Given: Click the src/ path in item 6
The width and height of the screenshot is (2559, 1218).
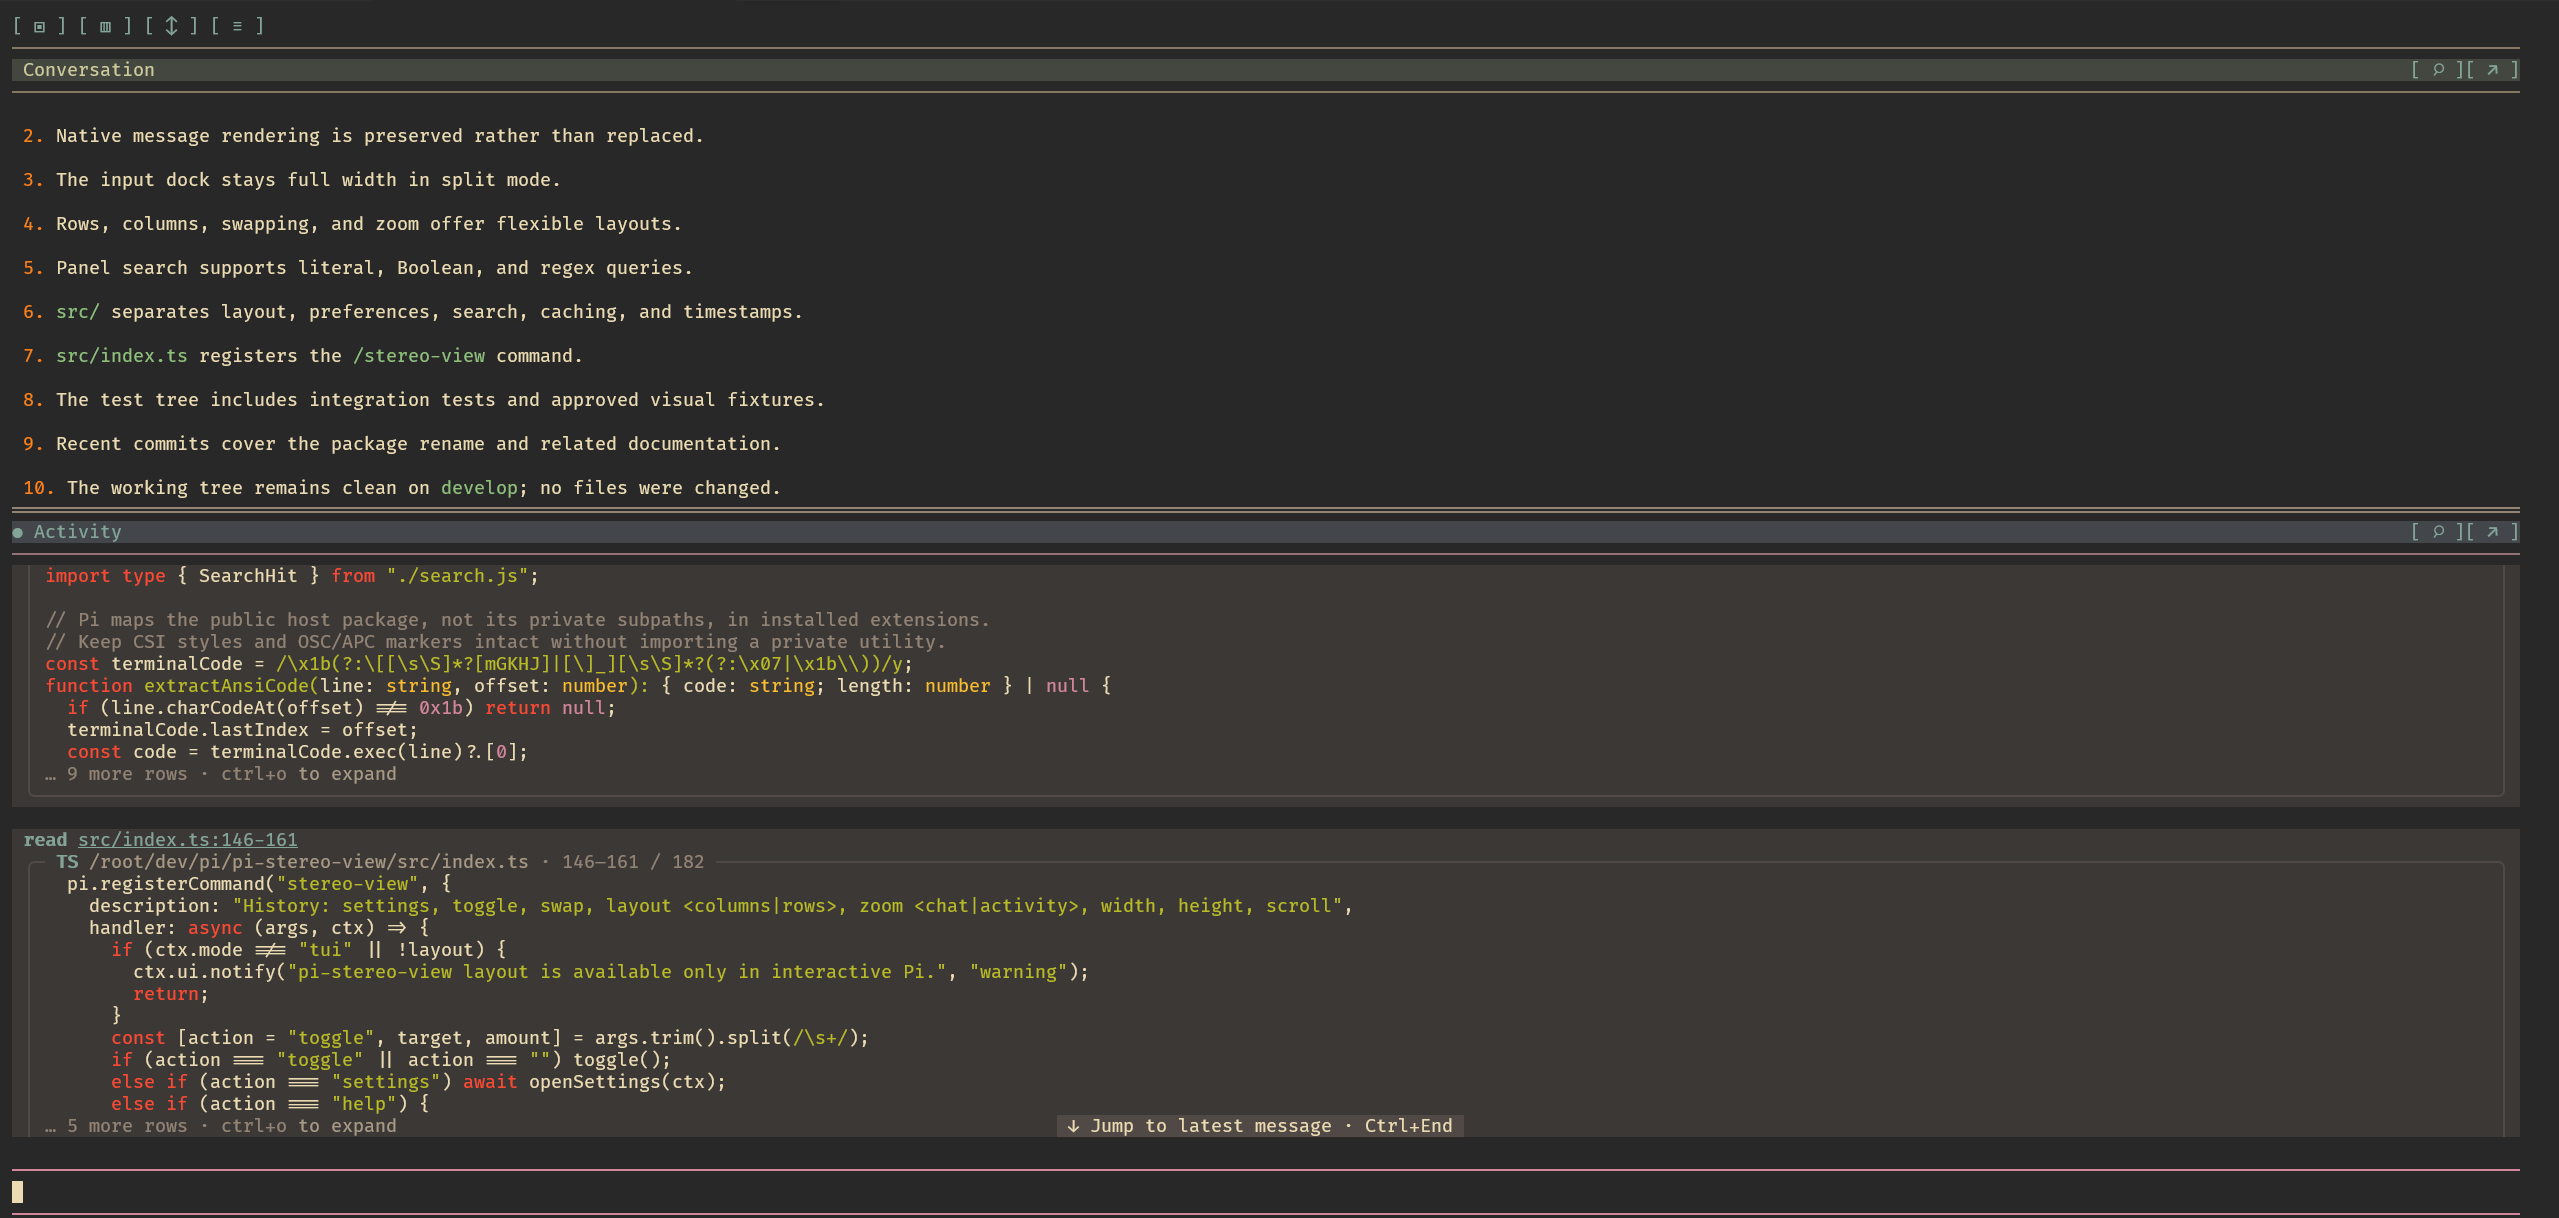Looking at the screenshot, I should click(78, 312).
